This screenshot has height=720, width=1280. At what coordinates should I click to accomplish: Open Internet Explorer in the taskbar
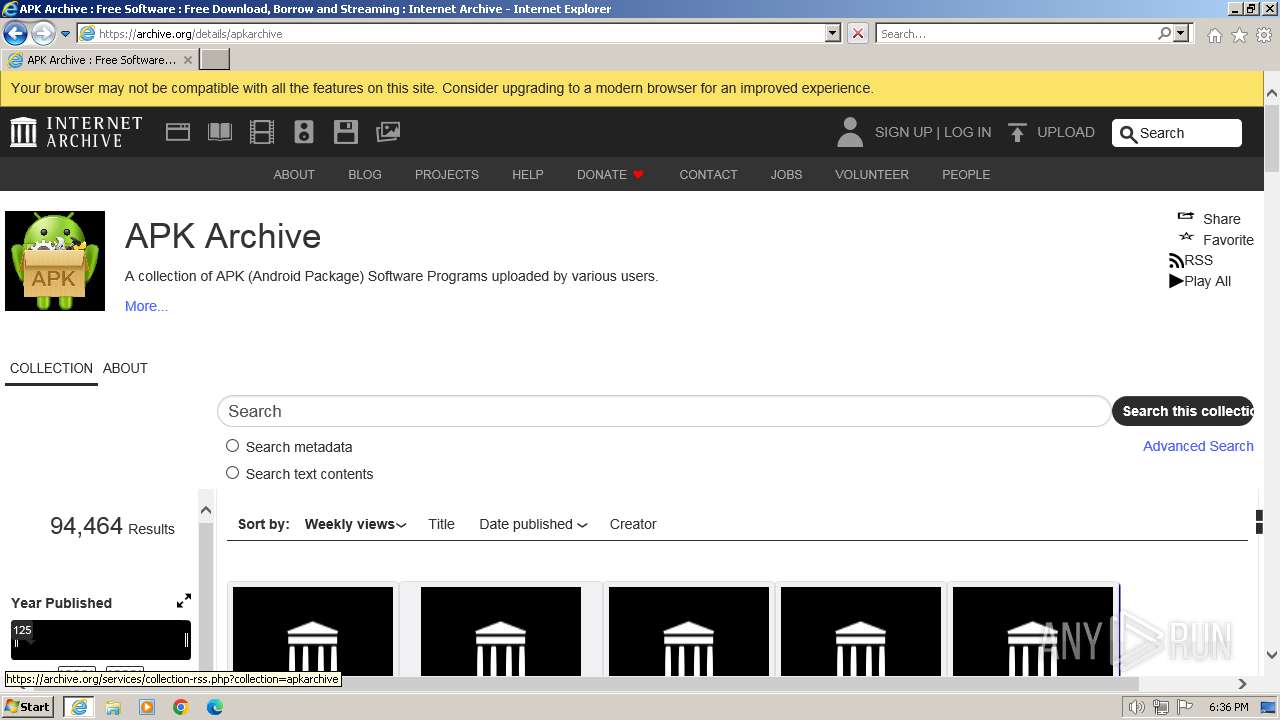(79, 707)
